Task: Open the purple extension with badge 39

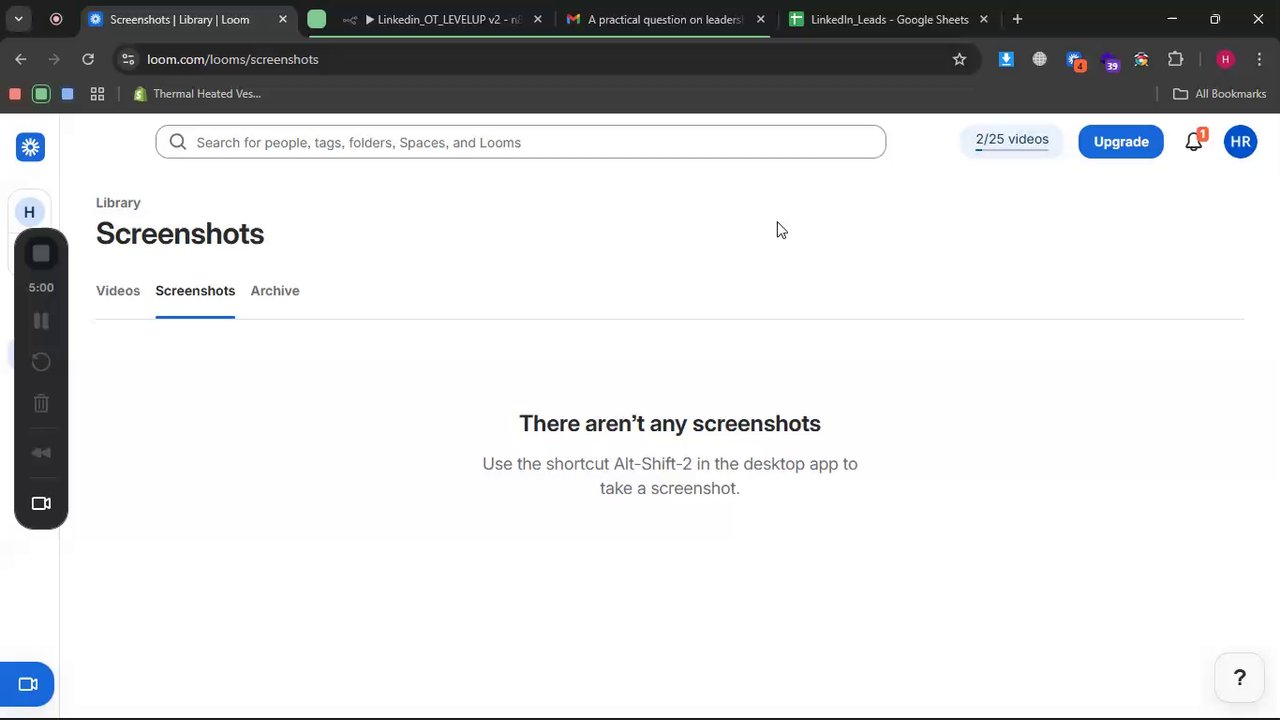Action: click(1109, 61)
